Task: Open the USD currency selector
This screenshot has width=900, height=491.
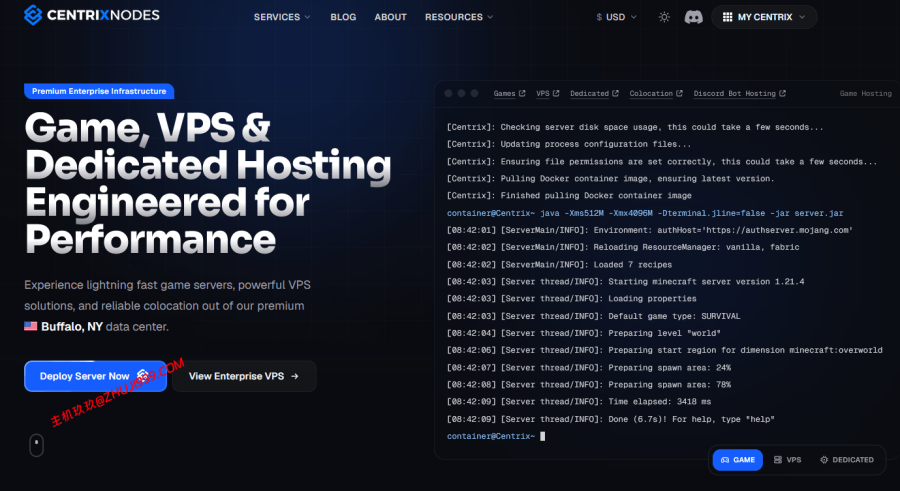Action: 616,17
